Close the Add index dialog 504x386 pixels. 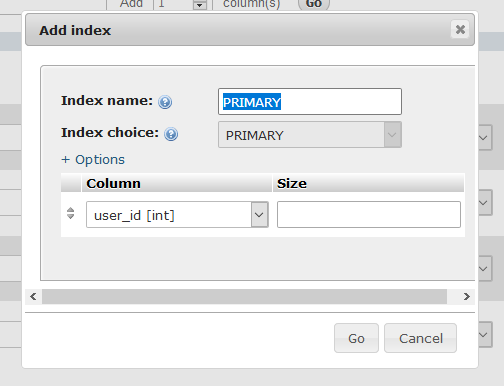[460, 29]
